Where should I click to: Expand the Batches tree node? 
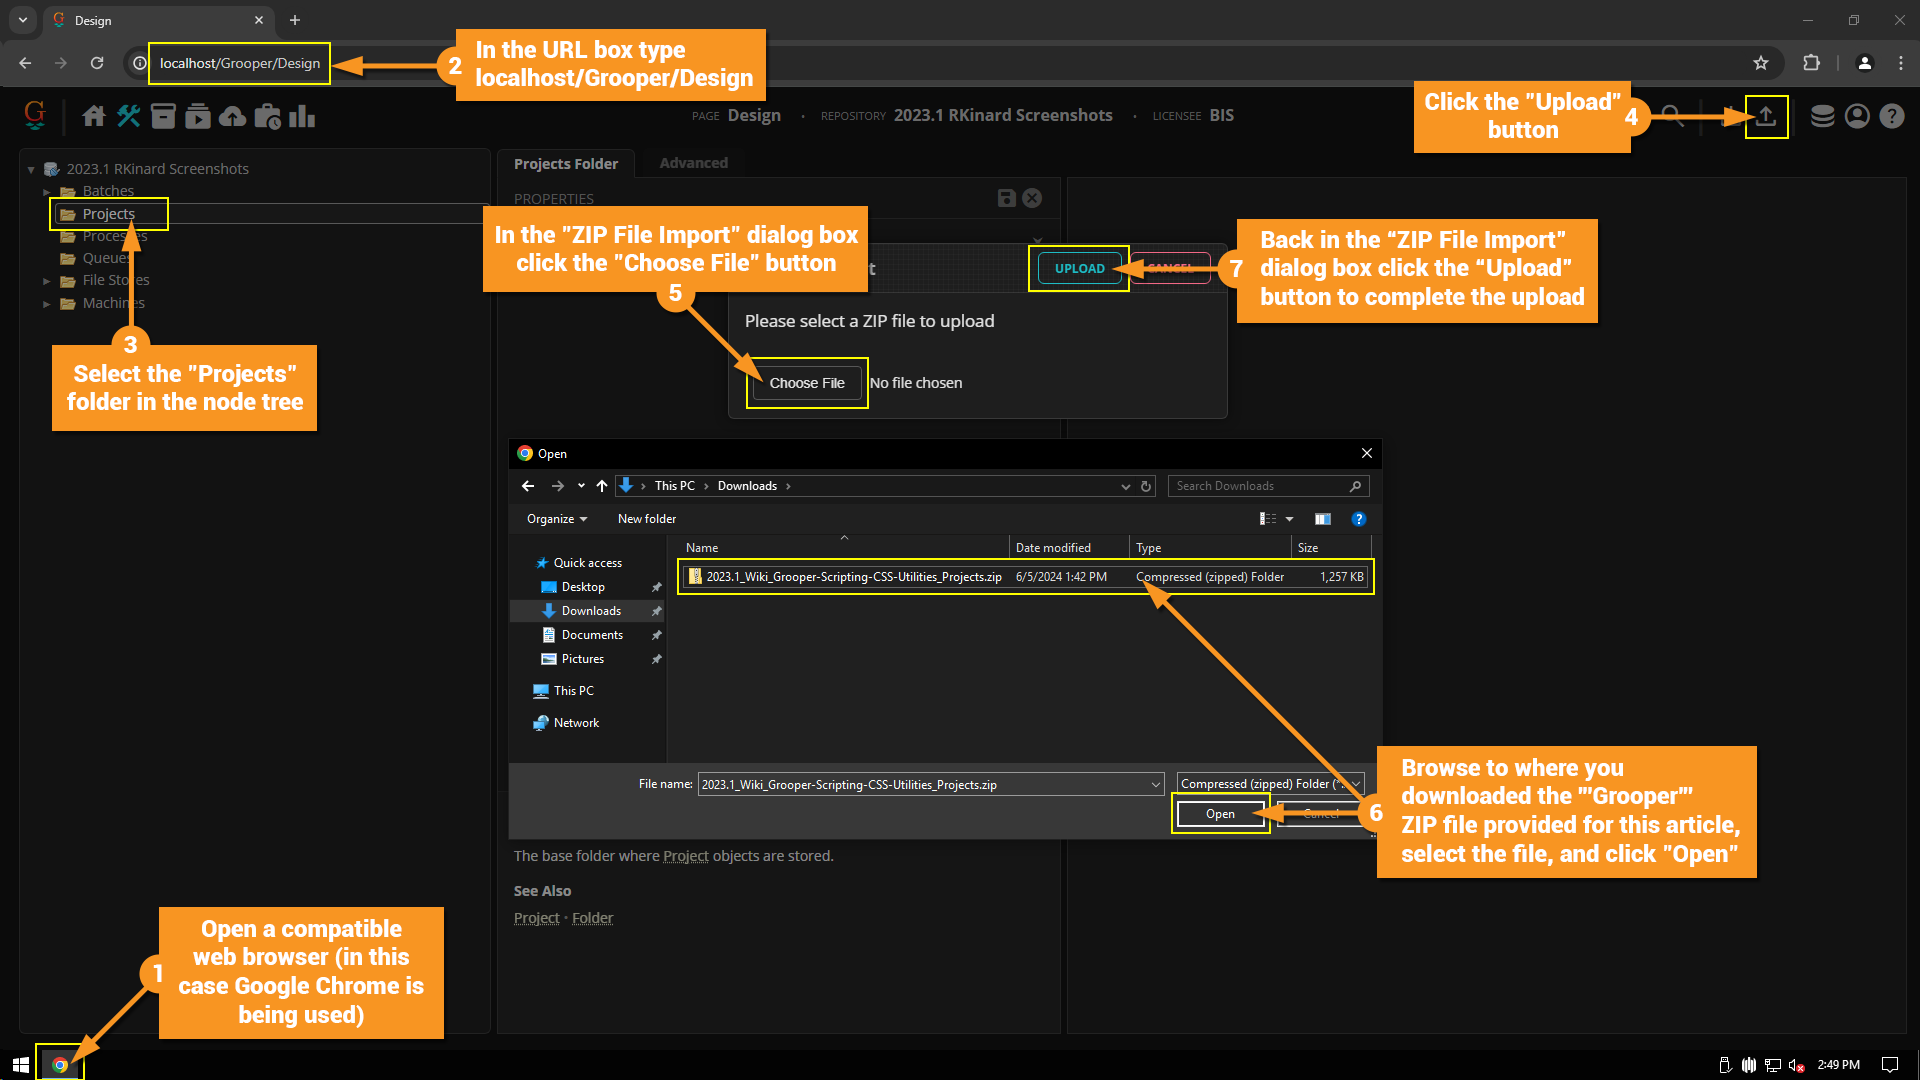47,191
